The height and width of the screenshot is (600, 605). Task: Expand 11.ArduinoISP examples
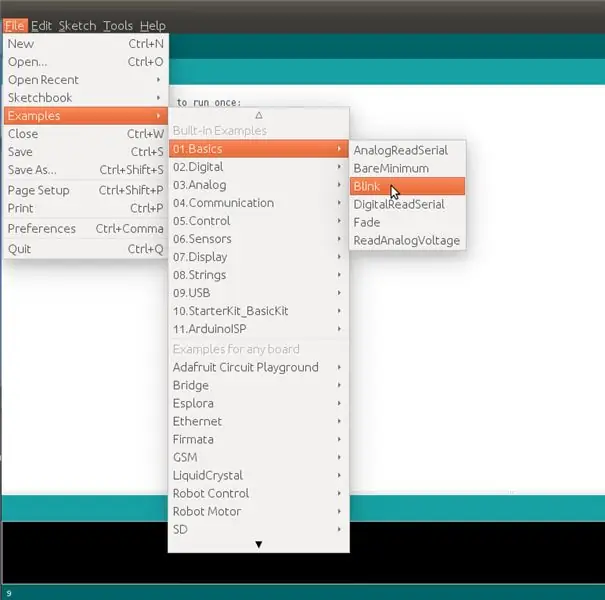pyautogui.click(x=259, y=329)
